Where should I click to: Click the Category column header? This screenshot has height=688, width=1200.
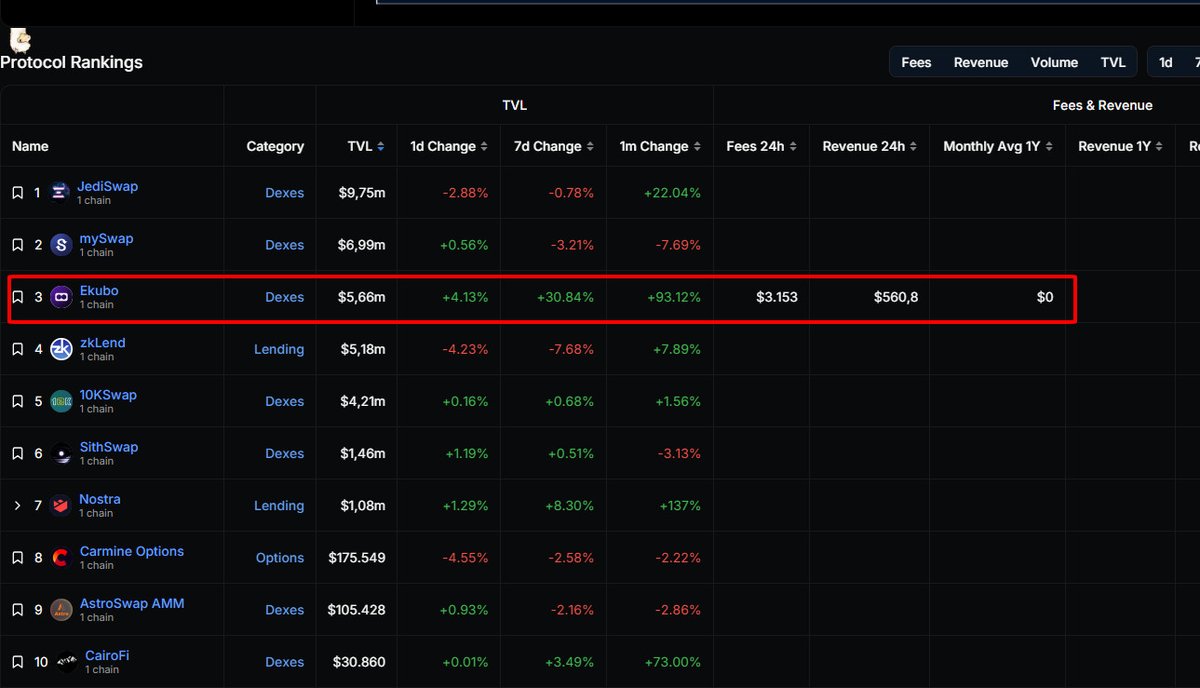tap(275, 146)
